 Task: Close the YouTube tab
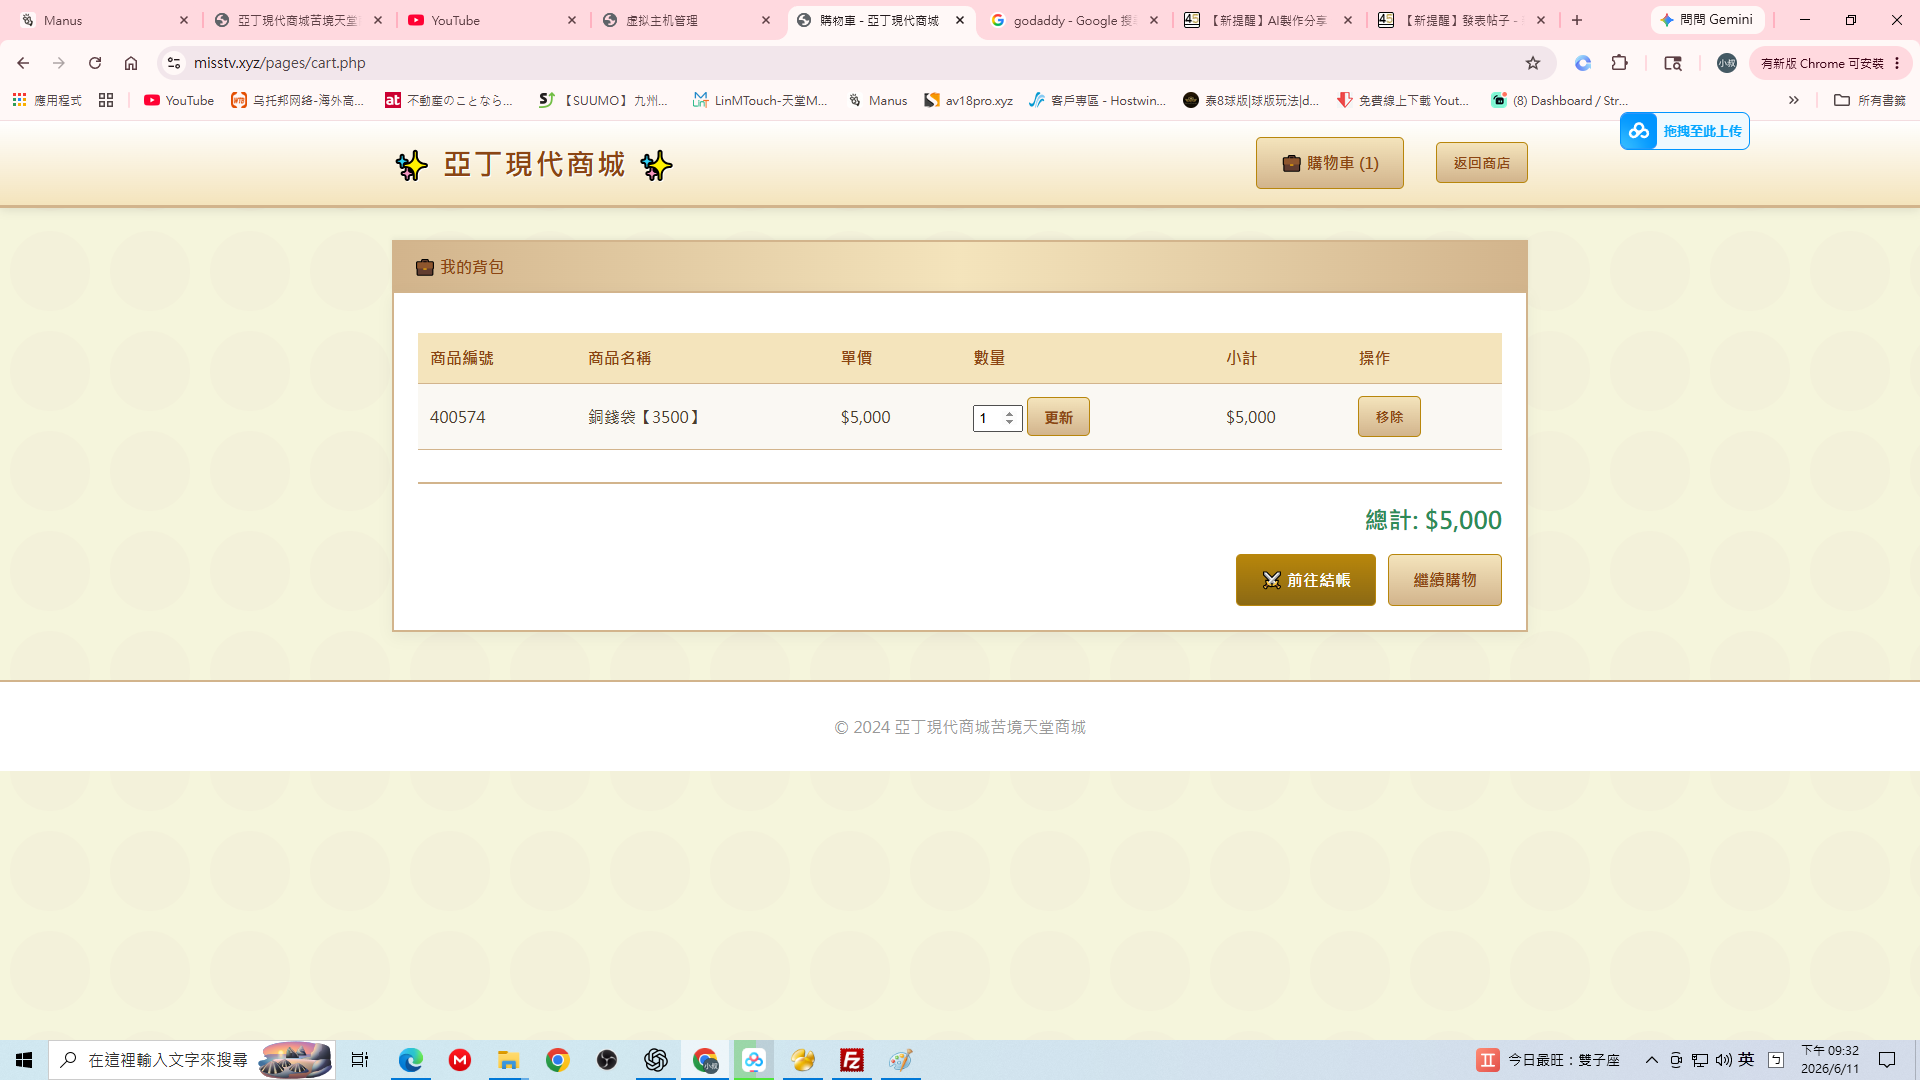click(x=572, y=20)
